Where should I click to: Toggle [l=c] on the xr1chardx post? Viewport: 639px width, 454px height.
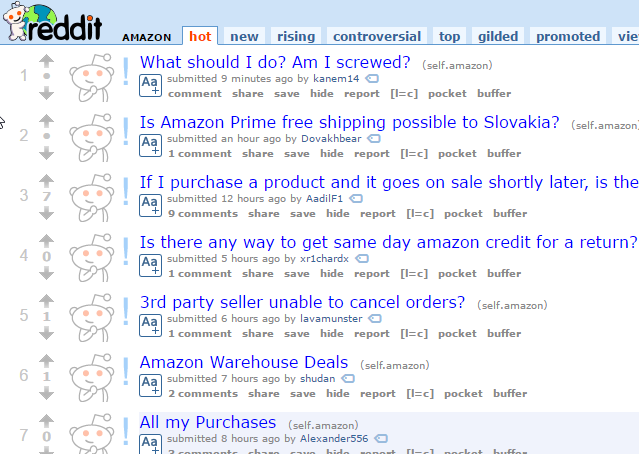point(414,274)
